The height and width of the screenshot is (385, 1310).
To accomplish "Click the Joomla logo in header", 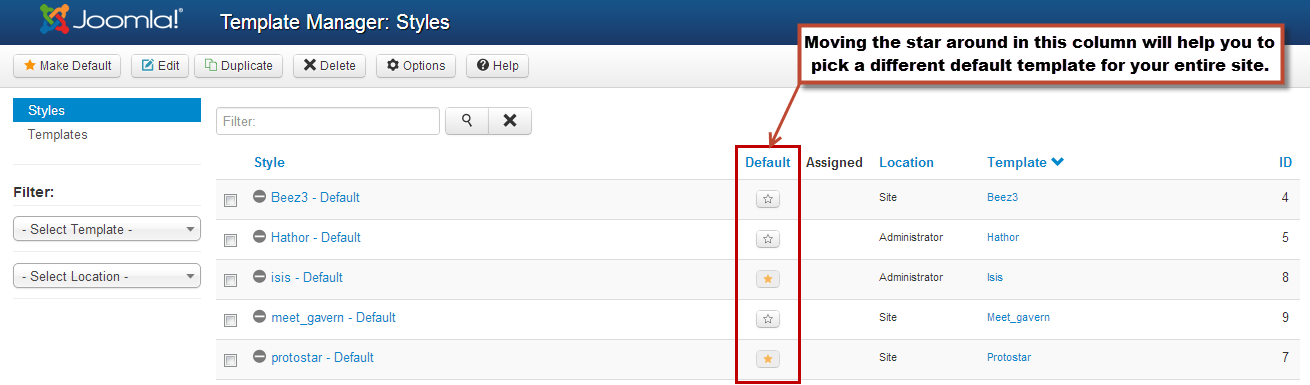I will [111, 18].
